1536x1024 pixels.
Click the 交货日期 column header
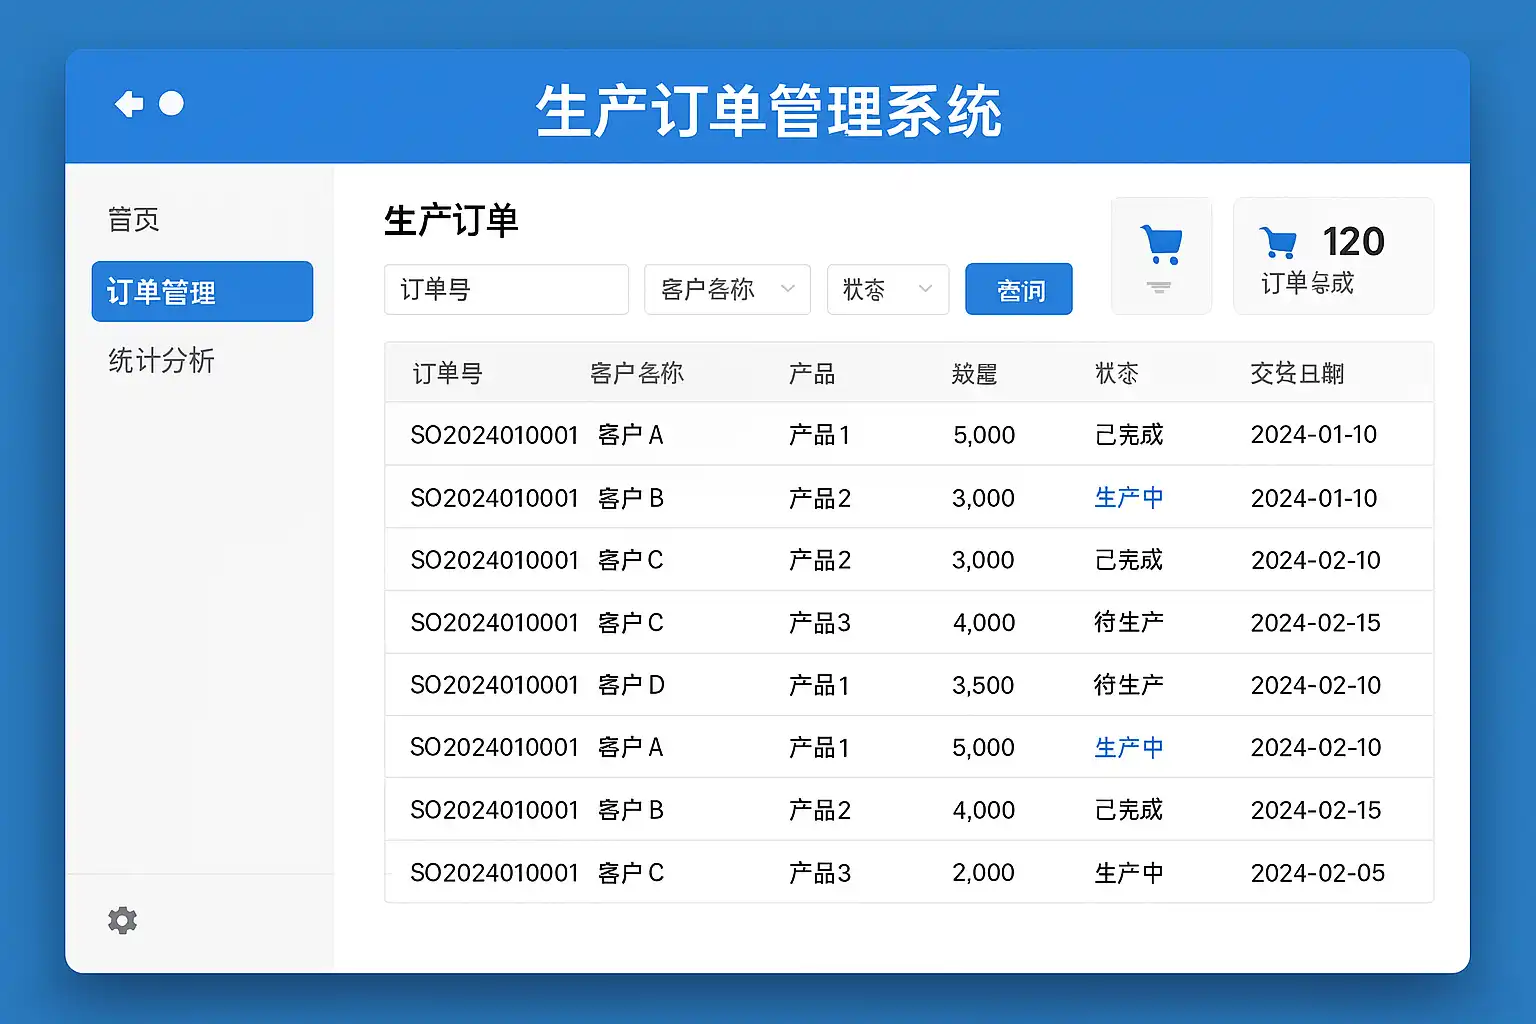coord(1297,374)
